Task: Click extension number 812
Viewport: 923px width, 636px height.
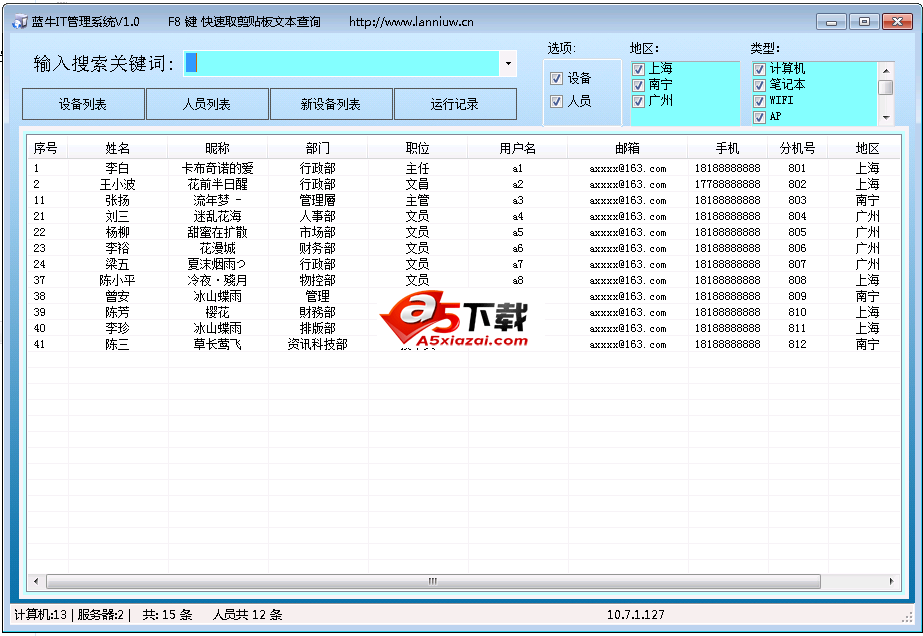Action: [797, 344]
